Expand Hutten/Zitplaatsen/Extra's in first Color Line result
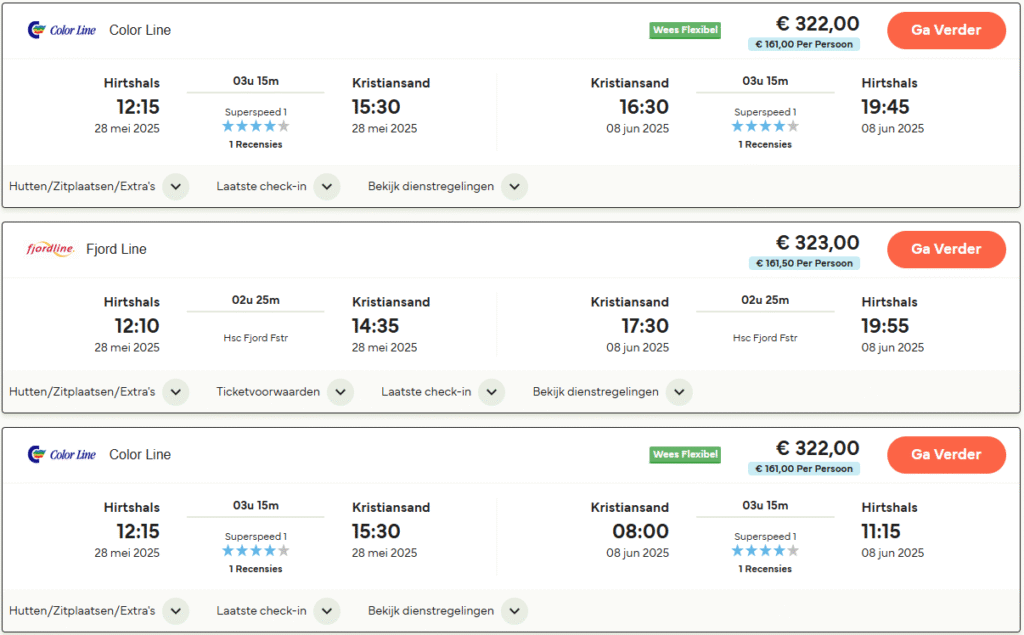The width and height of the screenshot is (1024, 635). (x=176, y=187)
